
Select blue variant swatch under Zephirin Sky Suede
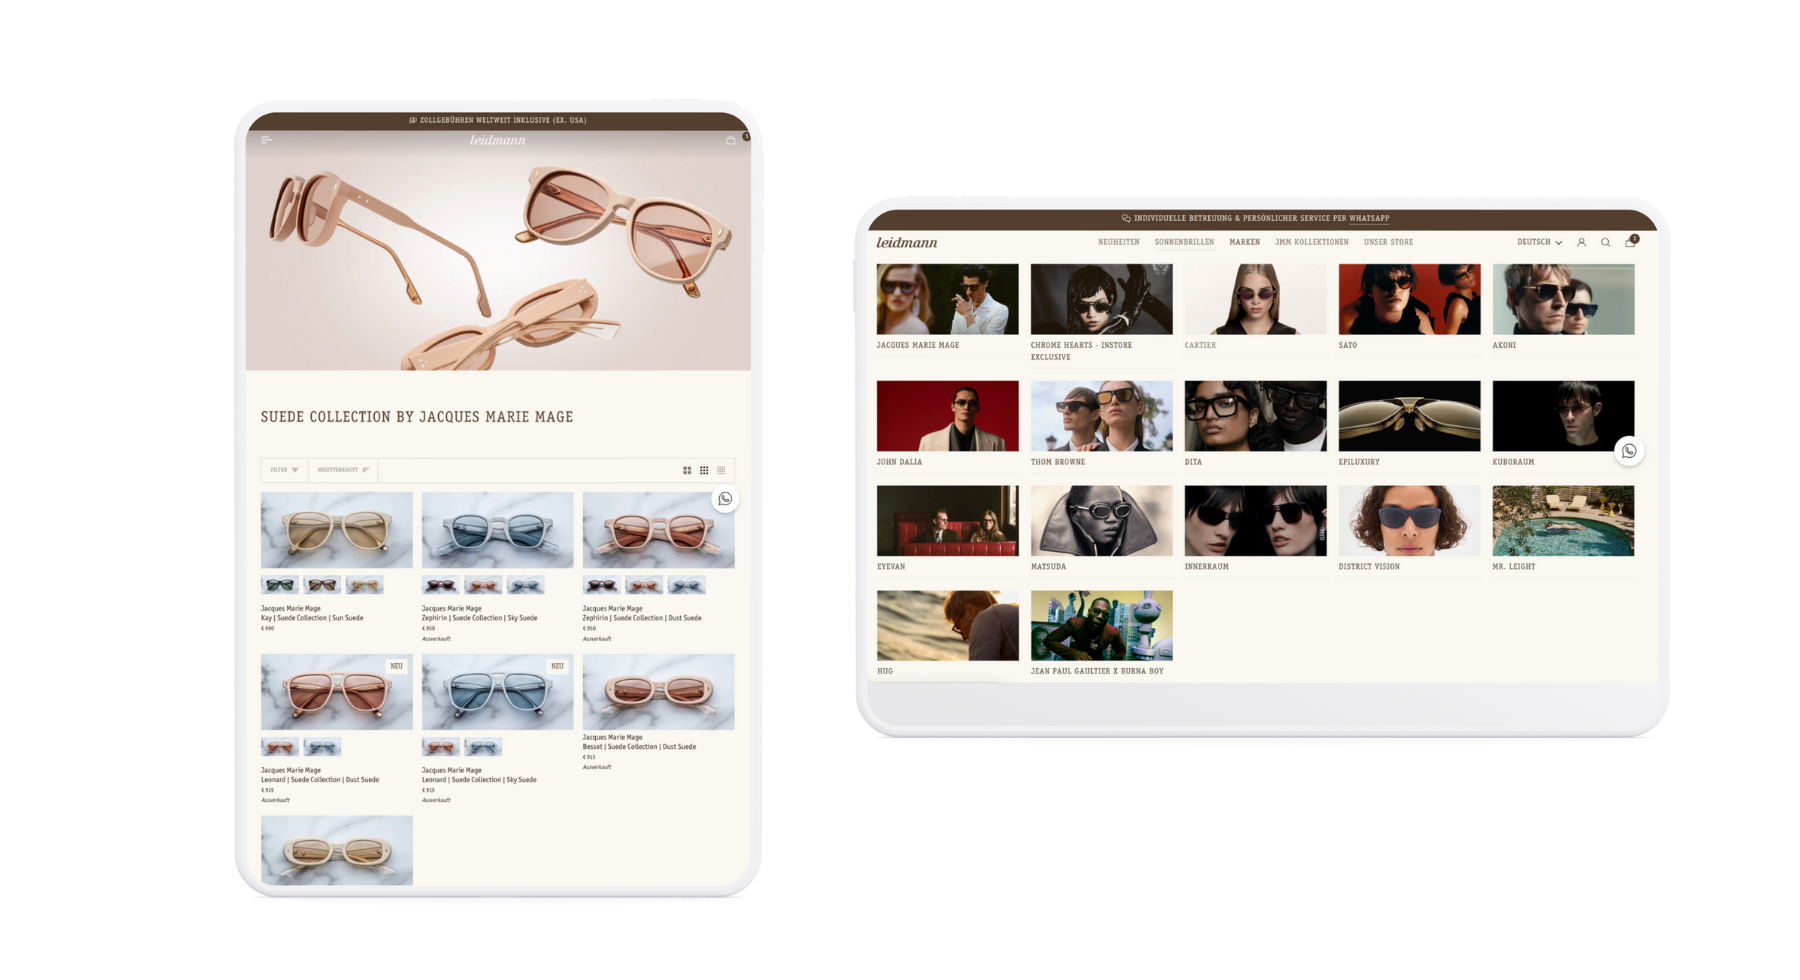click(x=525, y=585)
